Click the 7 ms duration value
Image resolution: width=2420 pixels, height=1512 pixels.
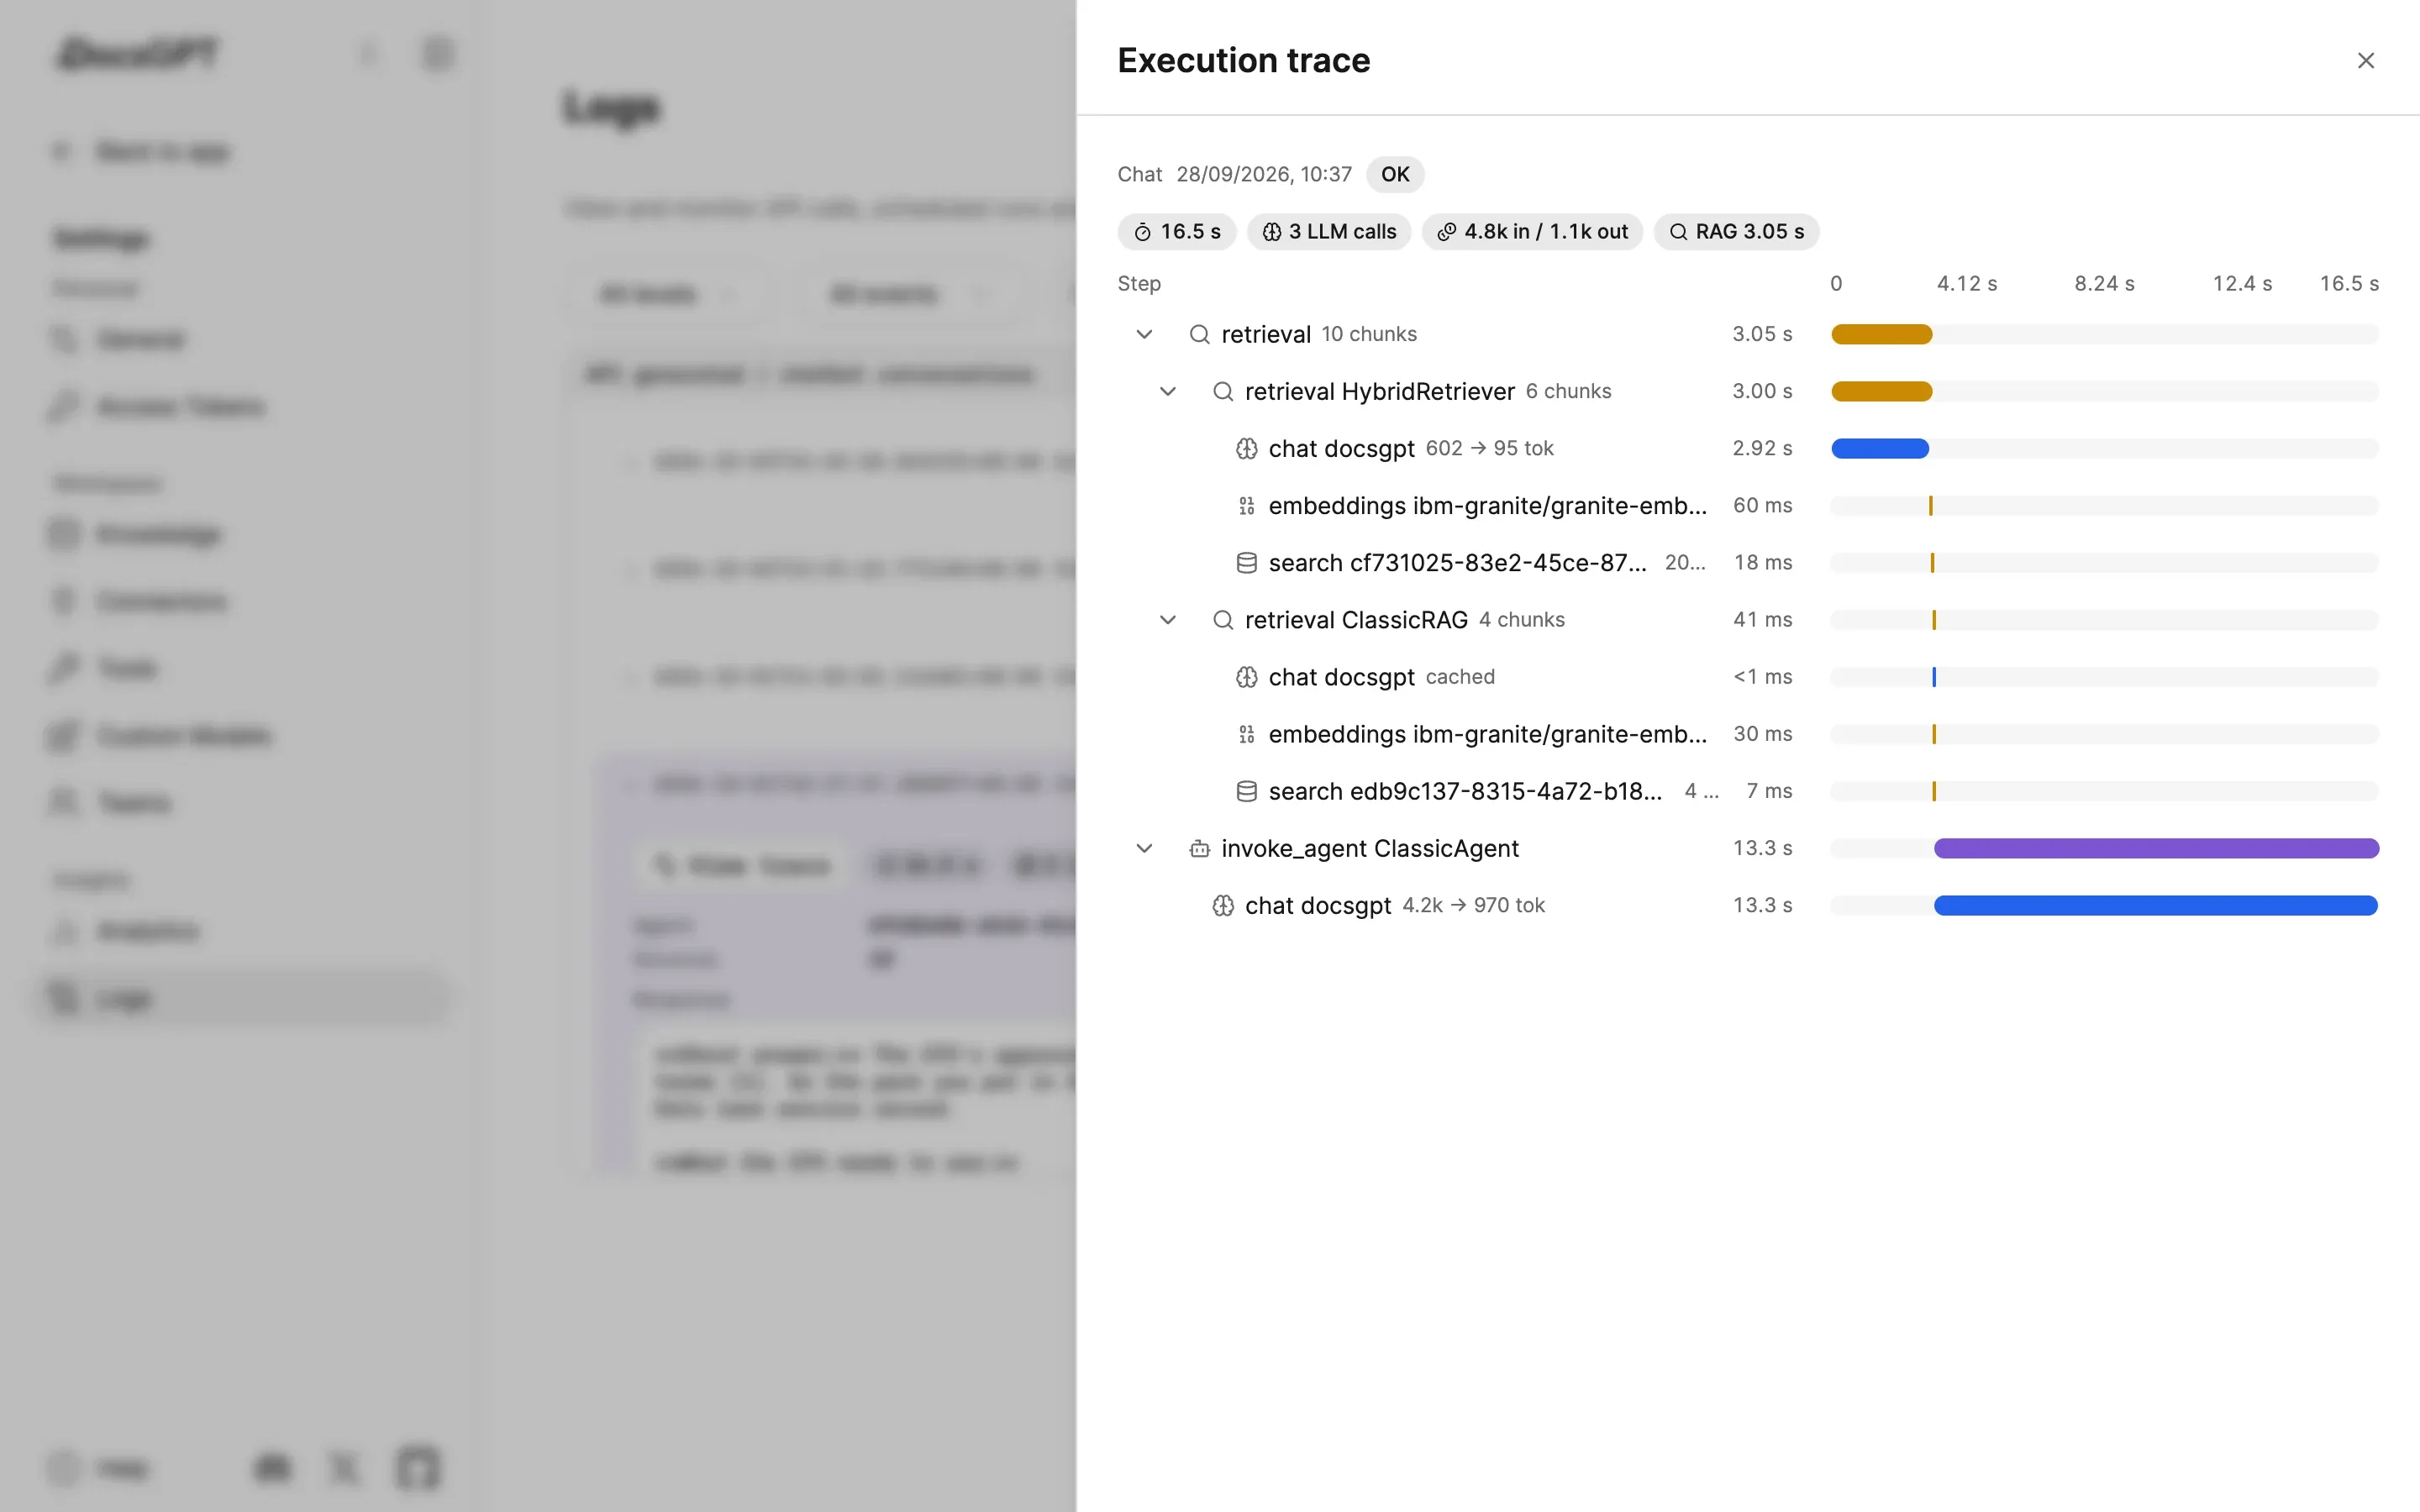coord(1769,791)
